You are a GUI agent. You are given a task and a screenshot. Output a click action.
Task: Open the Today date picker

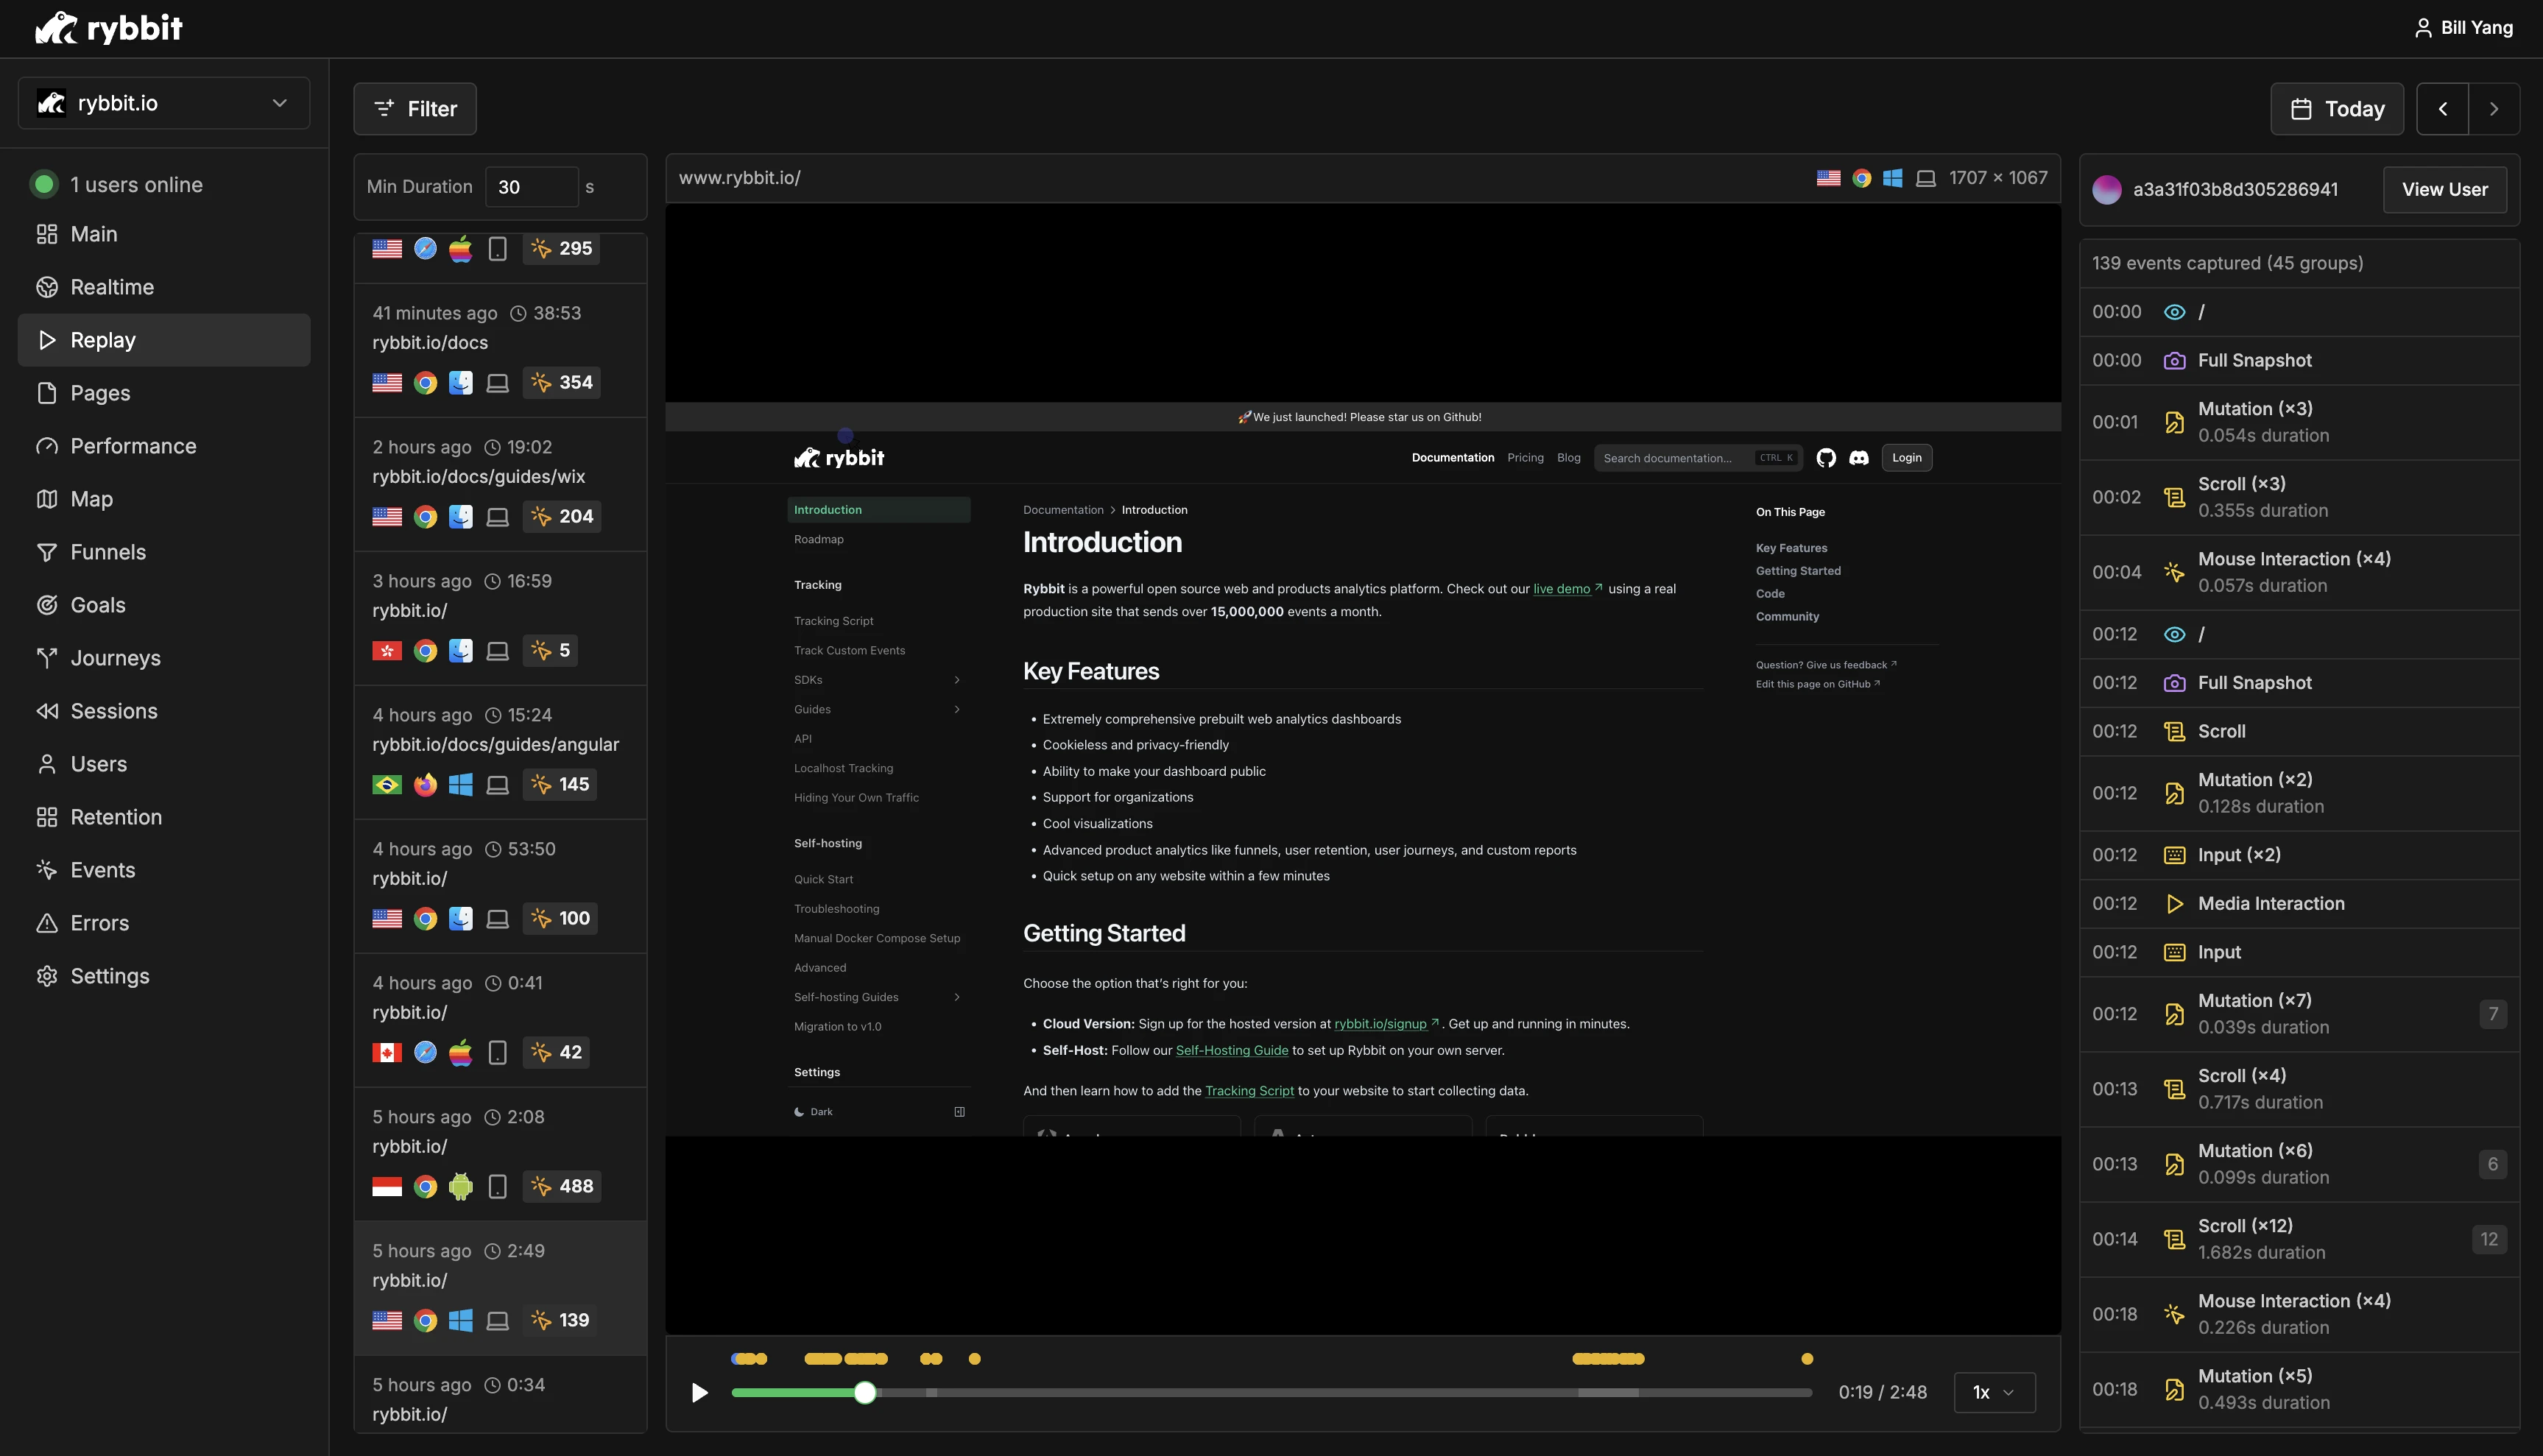click(2337, 109)
